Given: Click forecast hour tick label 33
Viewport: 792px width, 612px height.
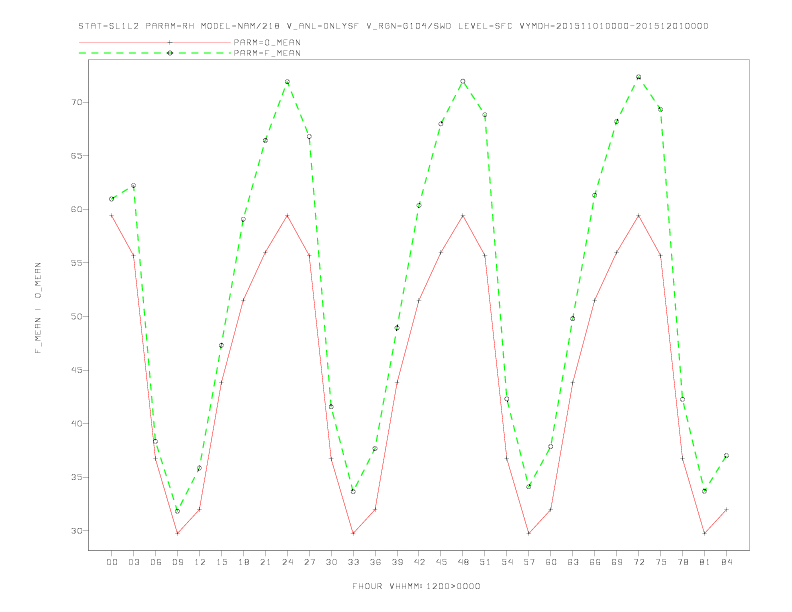Looking at the screenshot, I should (353, 562).
